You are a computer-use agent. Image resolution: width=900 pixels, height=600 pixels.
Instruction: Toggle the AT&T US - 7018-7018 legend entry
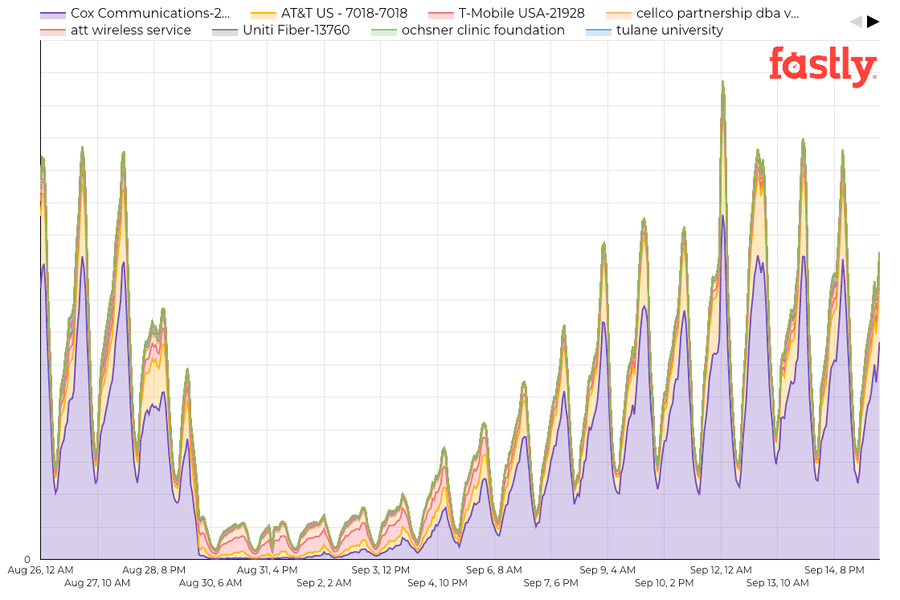click(x=329, y=13)
